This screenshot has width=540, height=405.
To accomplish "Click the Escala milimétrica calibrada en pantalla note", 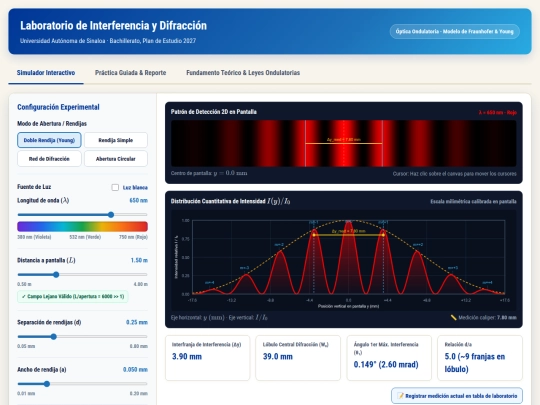I will [473, 201].
